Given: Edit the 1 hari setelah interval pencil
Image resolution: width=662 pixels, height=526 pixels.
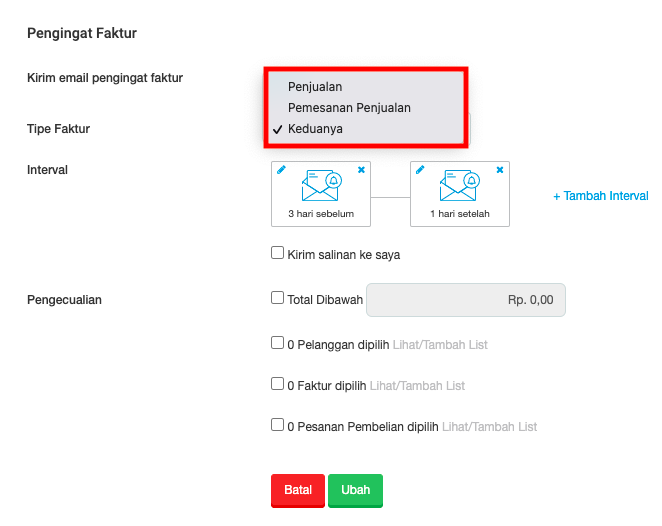Looking at the screenshot, I should [420, 170].
